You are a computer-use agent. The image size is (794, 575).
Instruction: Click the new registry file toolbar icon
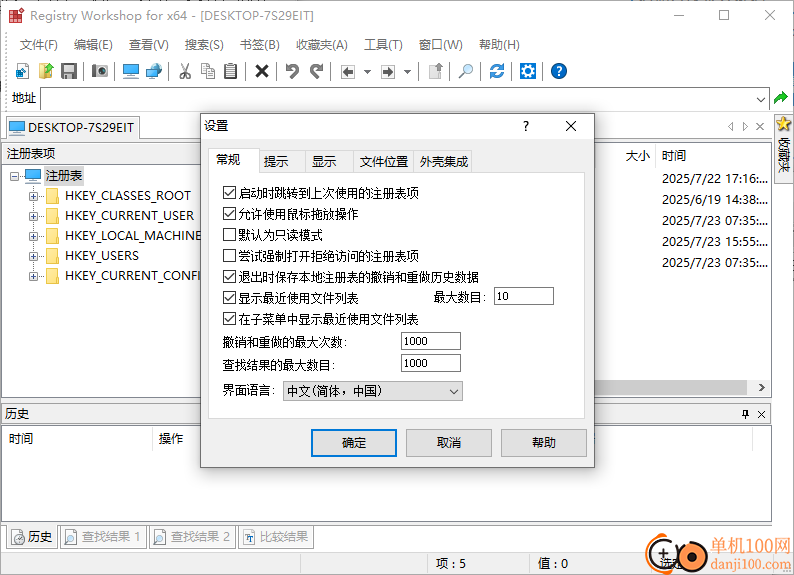(x=23, y=71)
